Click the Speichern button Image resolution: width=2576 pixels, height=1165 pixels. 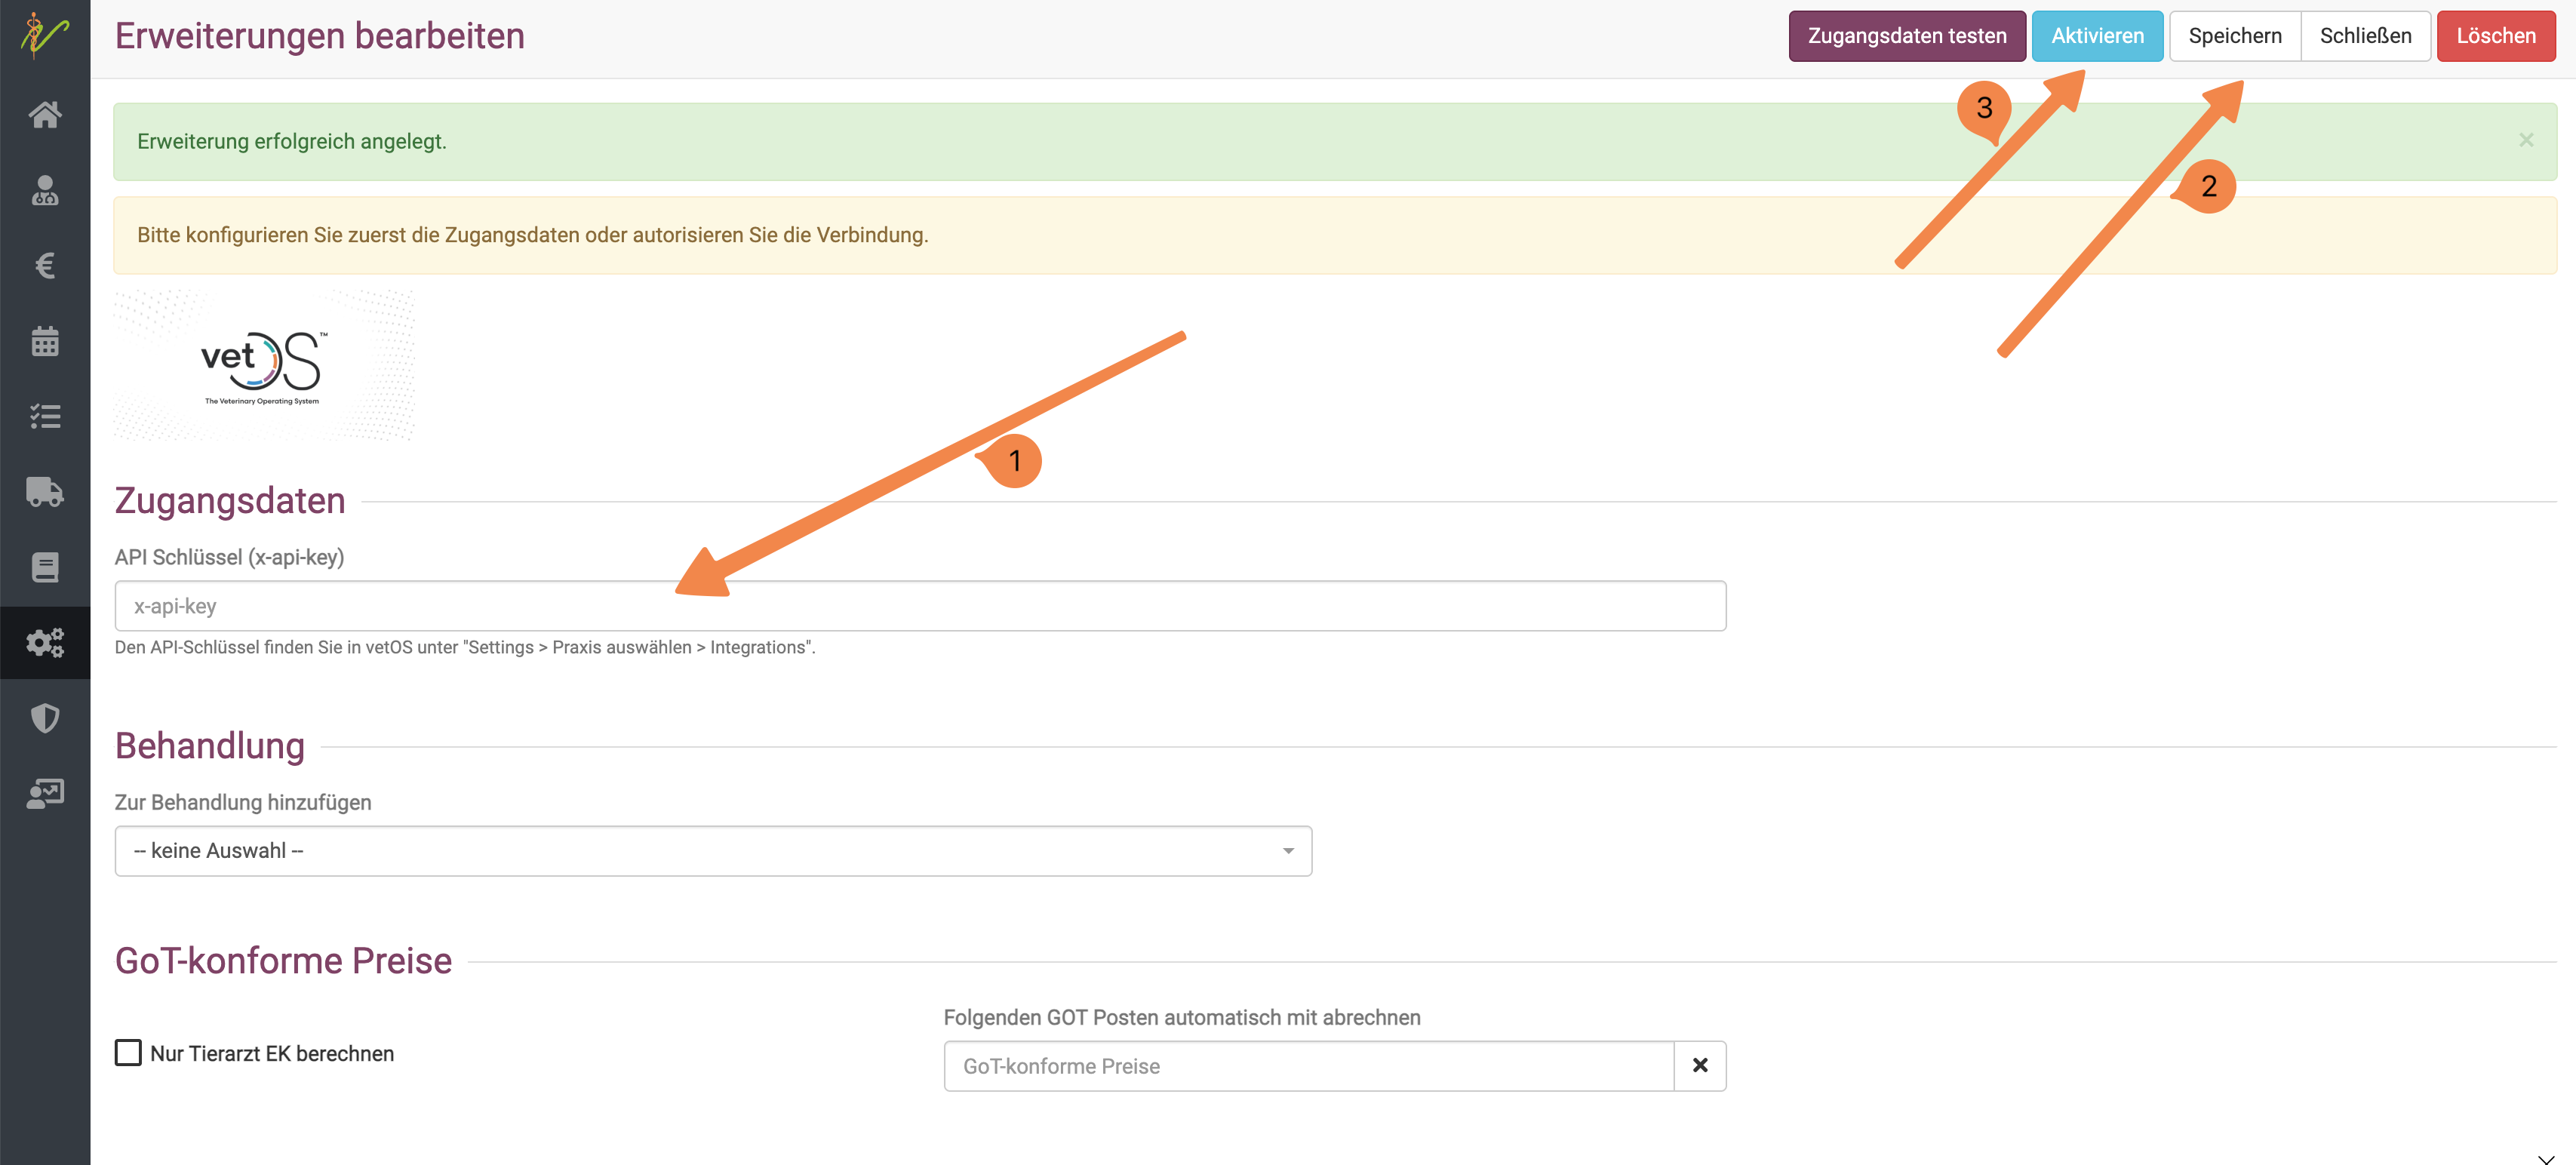(2235, 36)
